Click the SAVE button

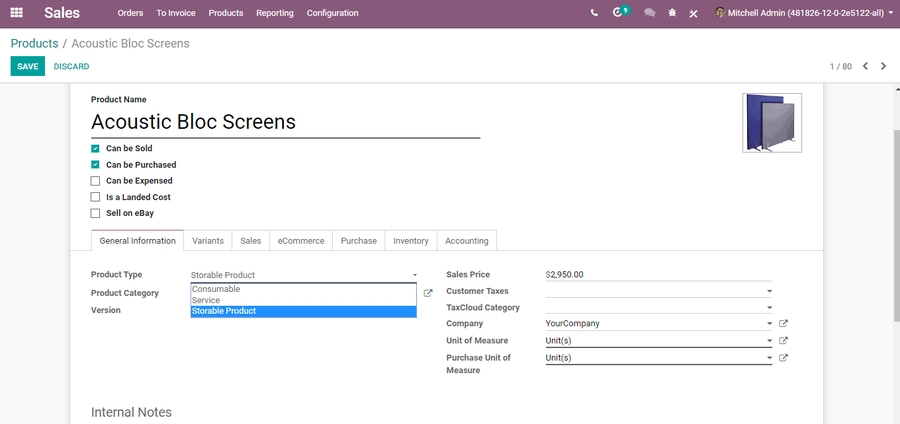[x=28, y=67]
